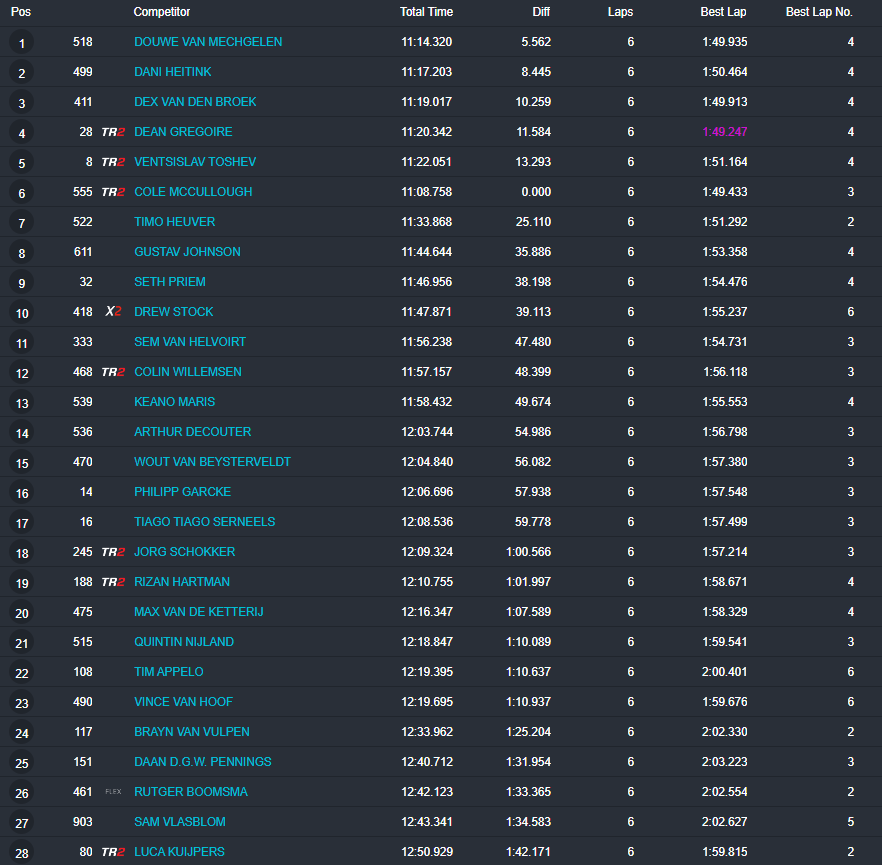Click the position 1 circle badge
This screenshot has width=882, height=865.
point(21,43)
